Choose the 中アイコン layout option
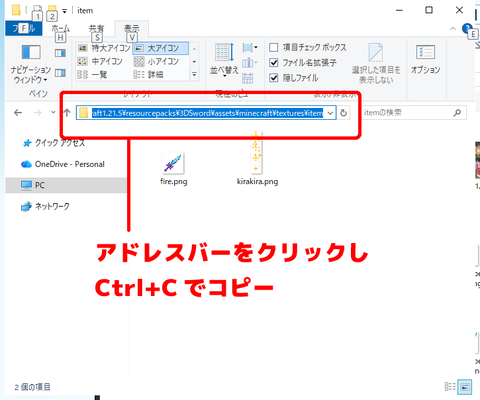The image size is (480, 400). (100, 61)
